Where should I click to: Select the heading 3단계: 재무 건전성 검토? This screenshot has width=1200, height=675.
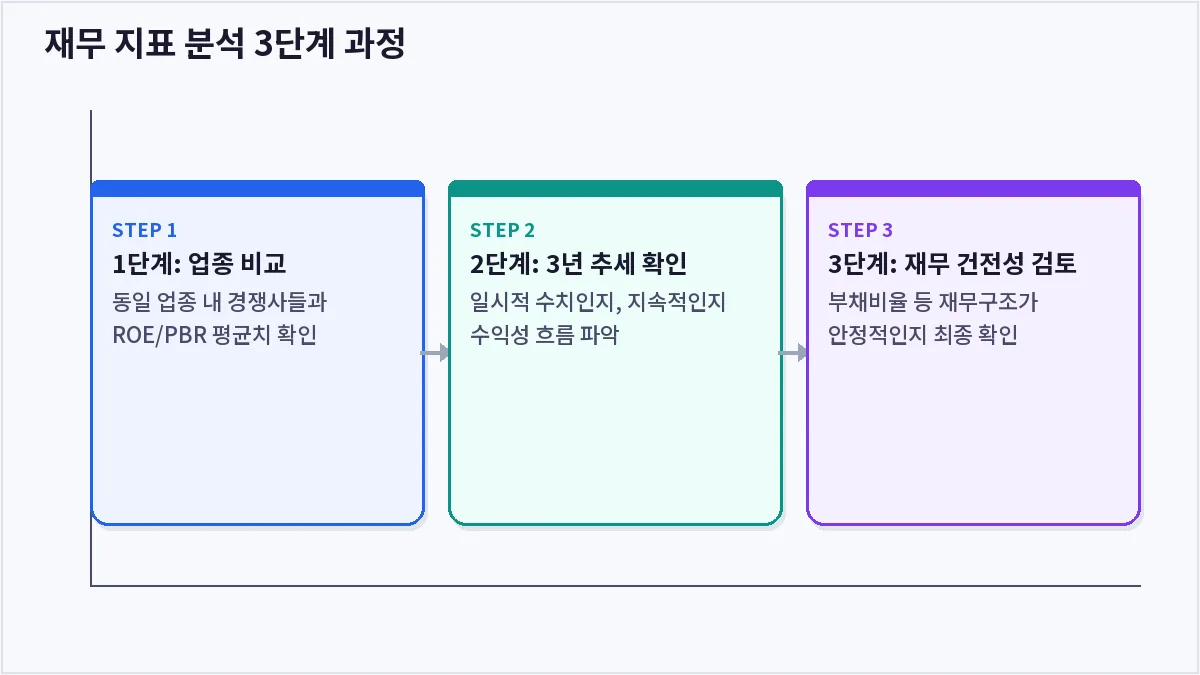coord(952,264)
